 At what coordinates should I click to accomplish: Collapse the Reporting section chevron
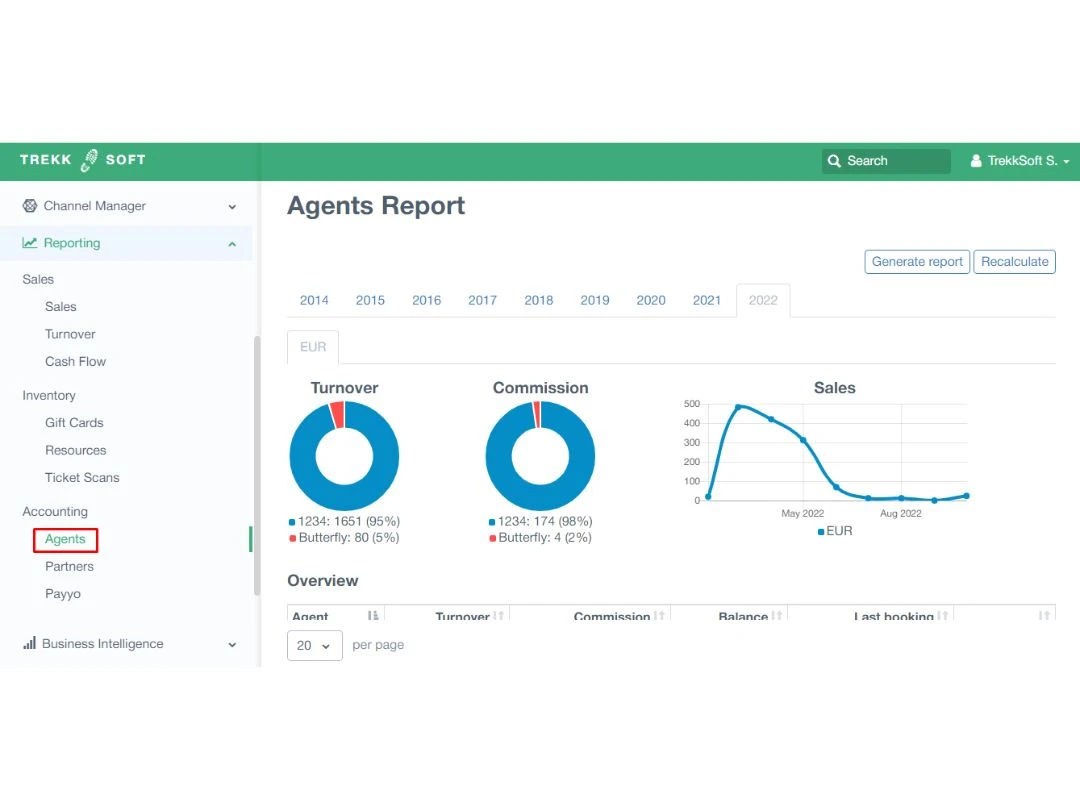pos(232,244)
